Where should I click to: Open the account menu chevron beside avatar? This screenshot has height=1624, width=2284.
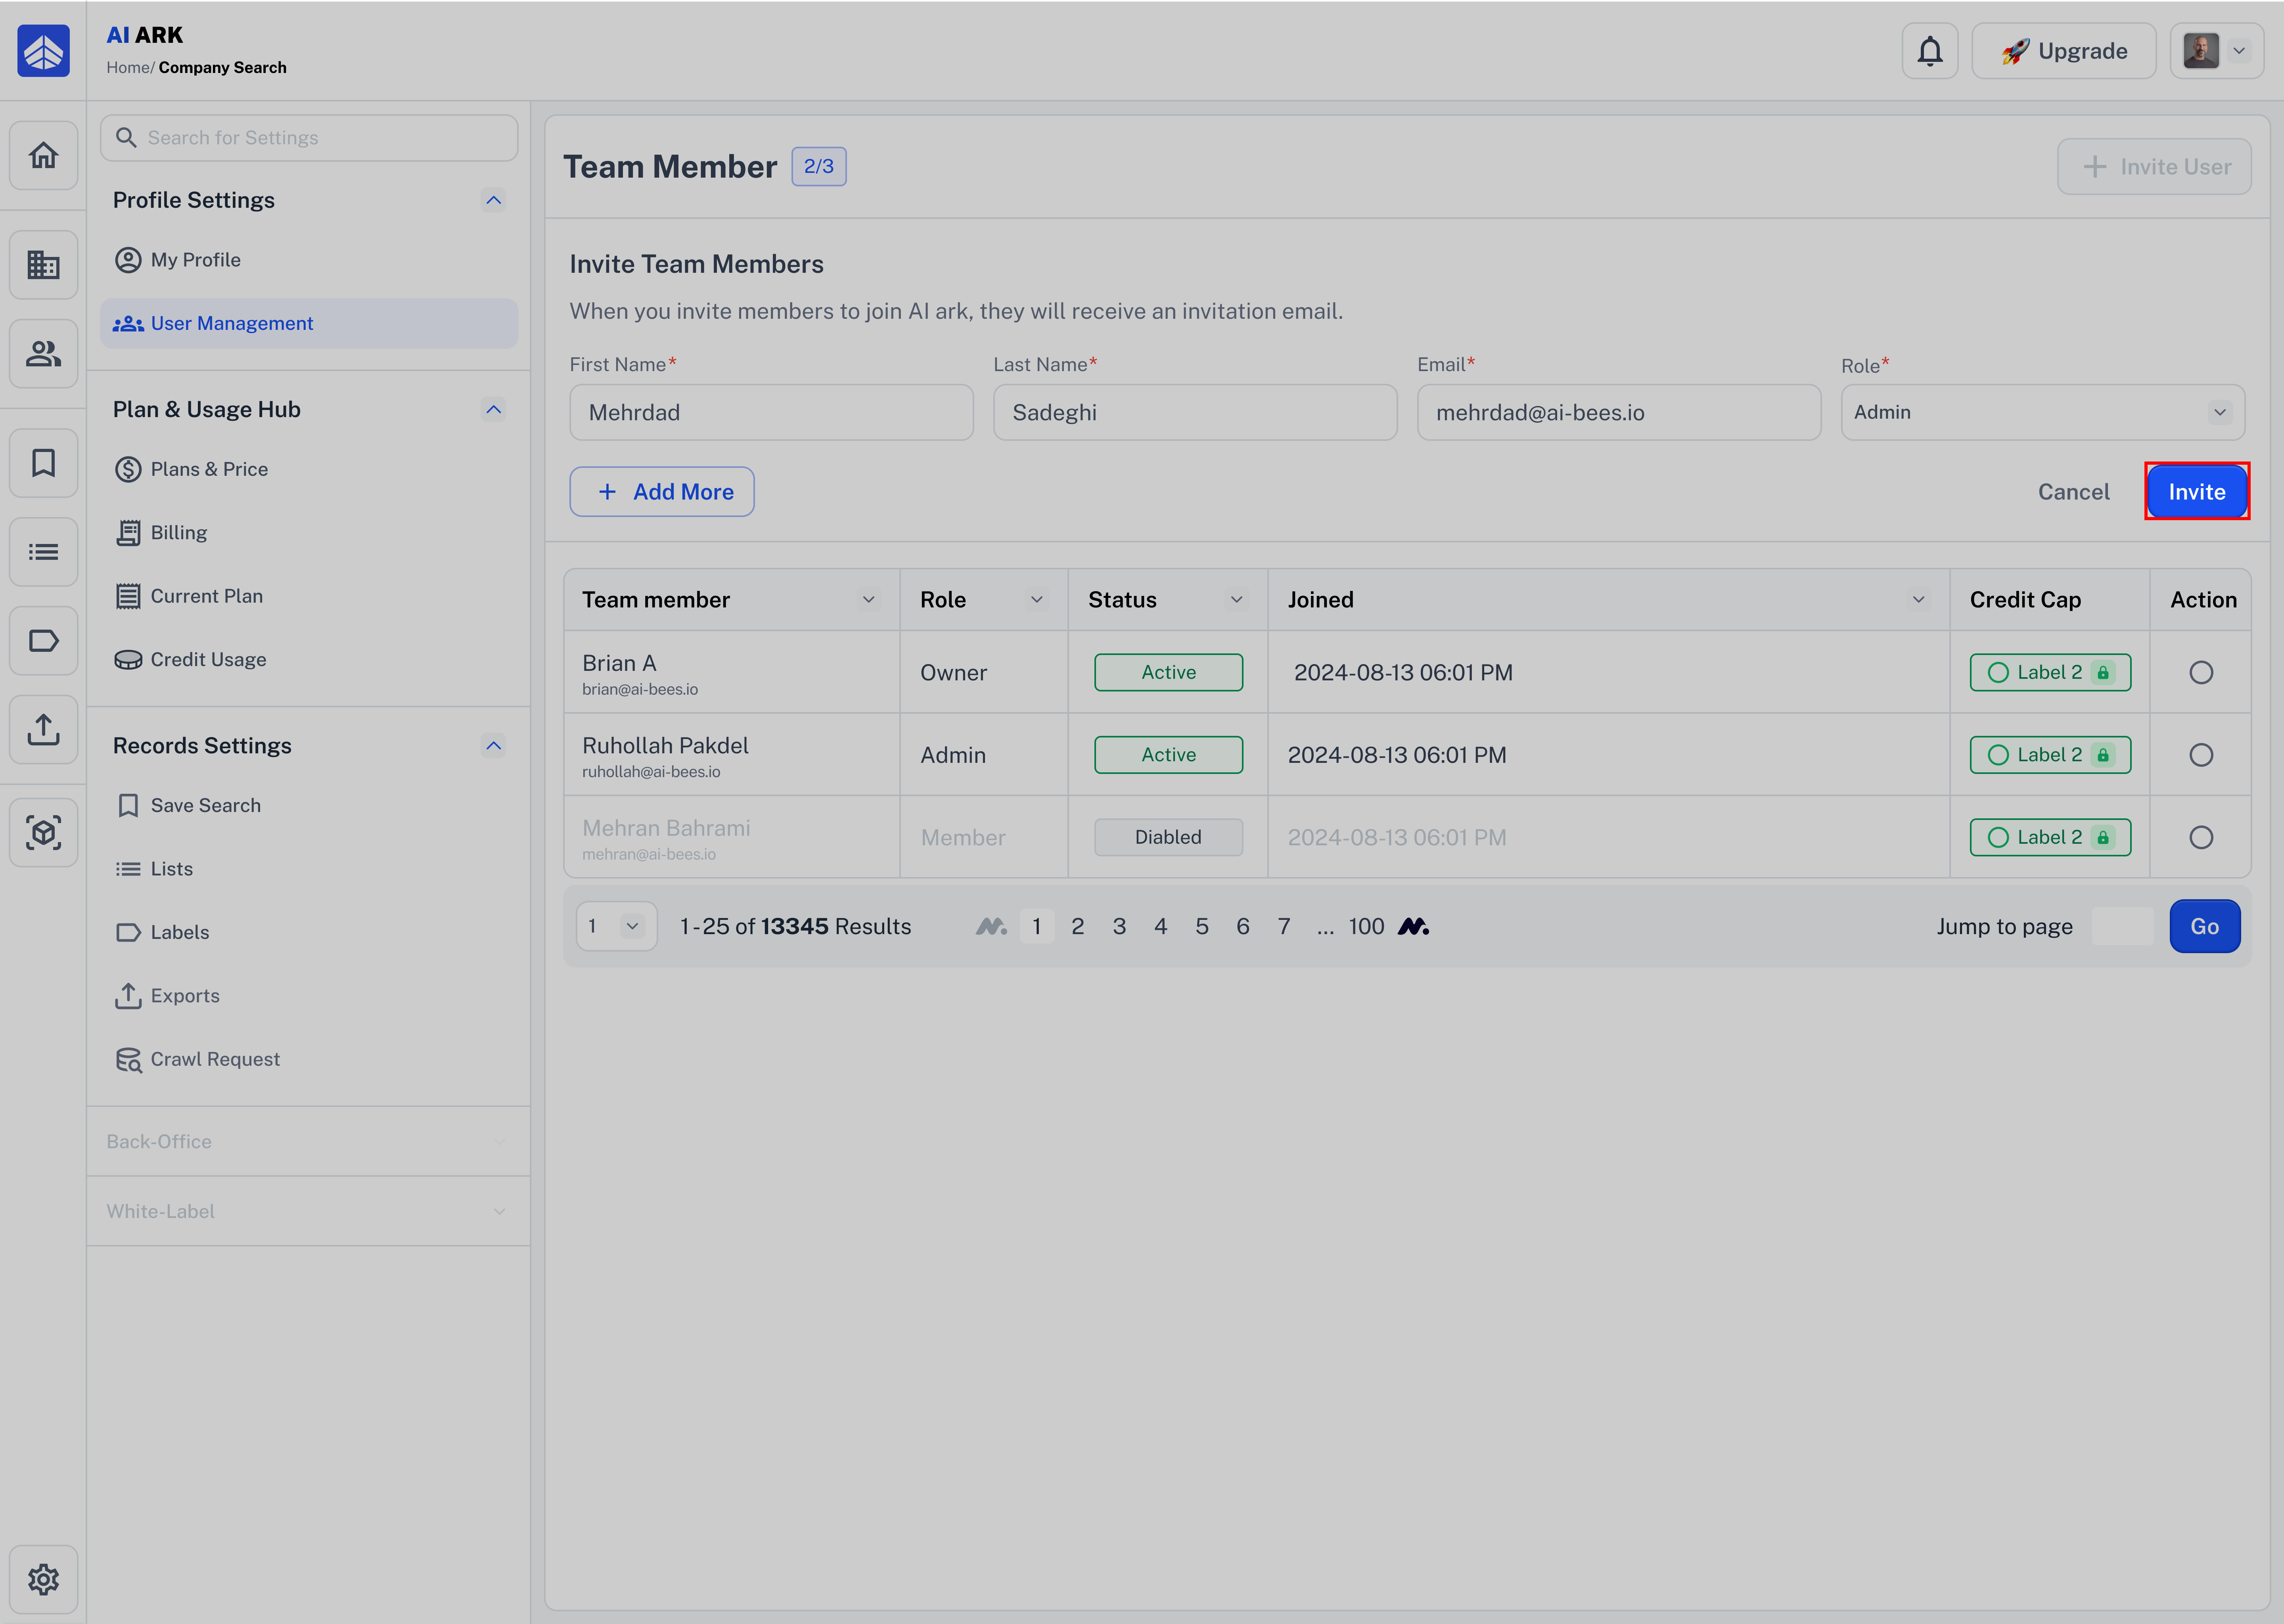[x=2239, y=51]
